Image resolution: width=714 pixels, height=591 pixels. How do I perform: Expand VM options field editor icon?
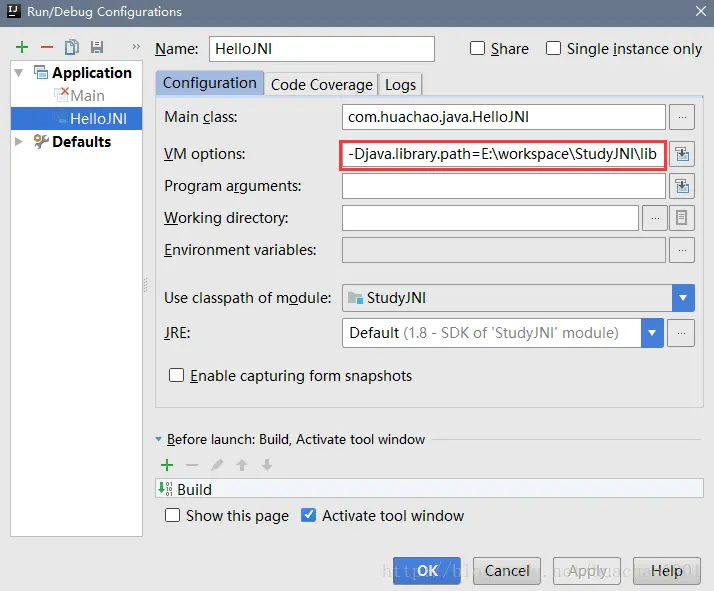click(x=682, y=154)
